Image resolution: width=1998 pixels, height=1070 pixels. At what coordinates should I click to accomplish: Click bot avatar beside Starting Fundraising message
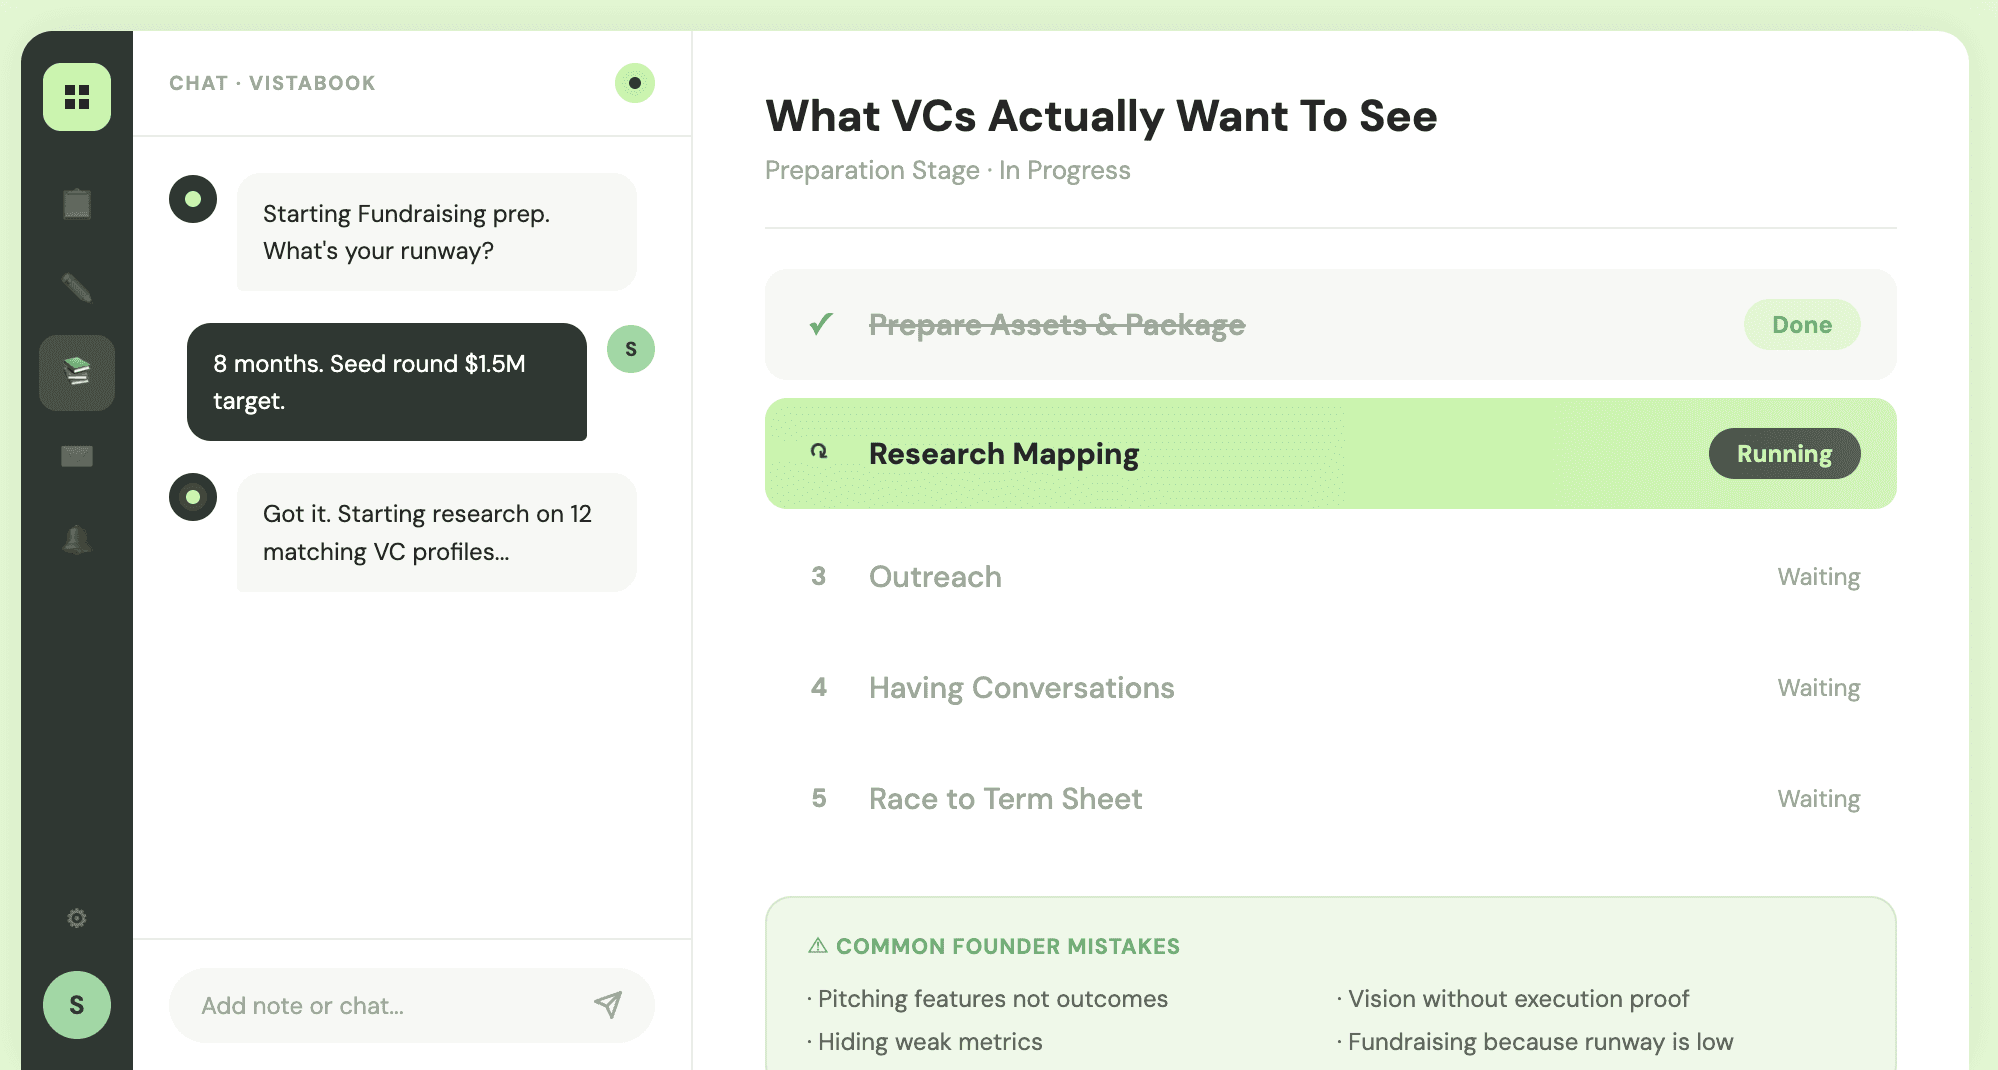click(193, 199)
